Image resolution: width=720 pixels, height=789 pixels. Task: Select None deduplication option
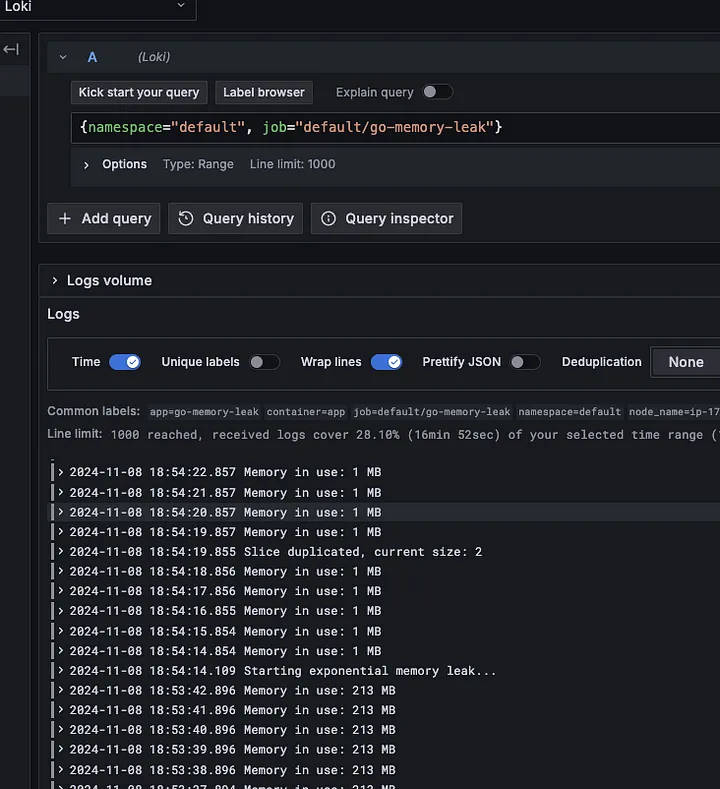685,362
